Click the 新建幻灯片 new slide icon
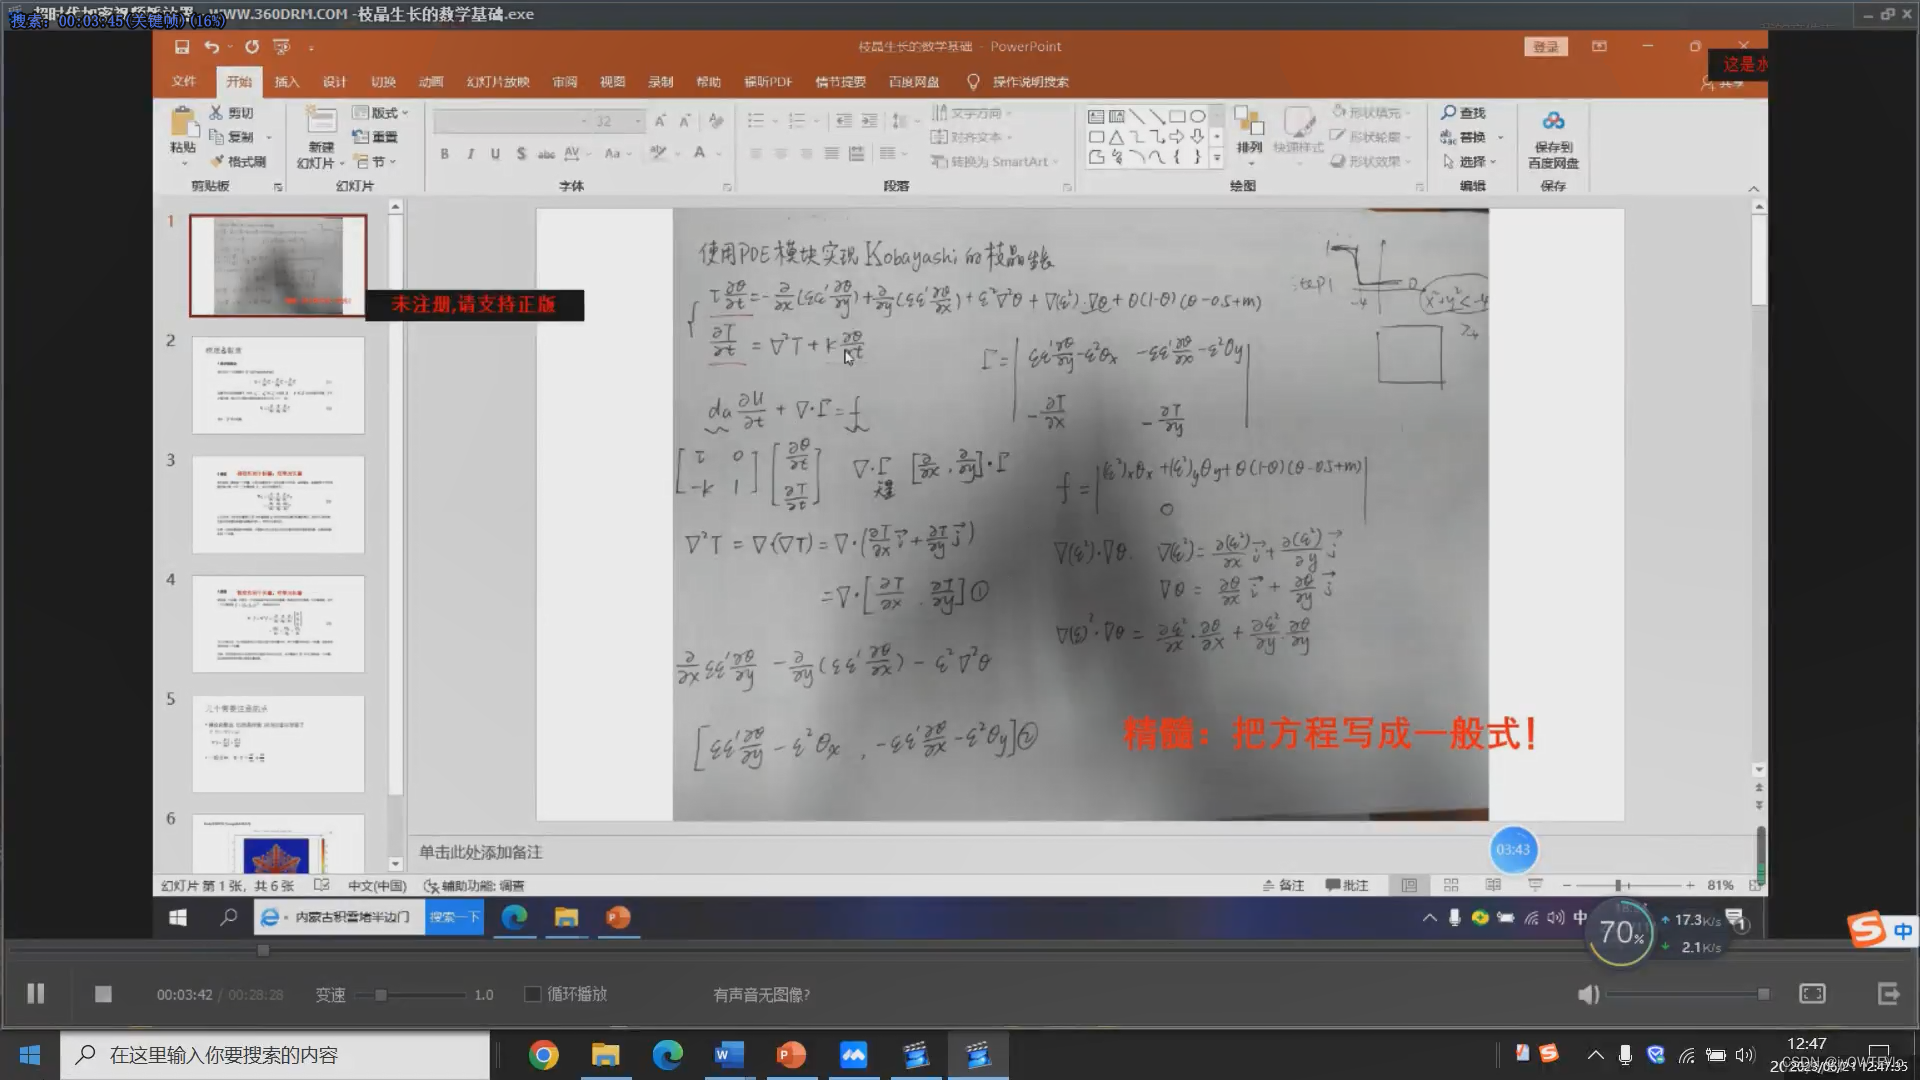 pyautogui.click(x=321, y=122)
